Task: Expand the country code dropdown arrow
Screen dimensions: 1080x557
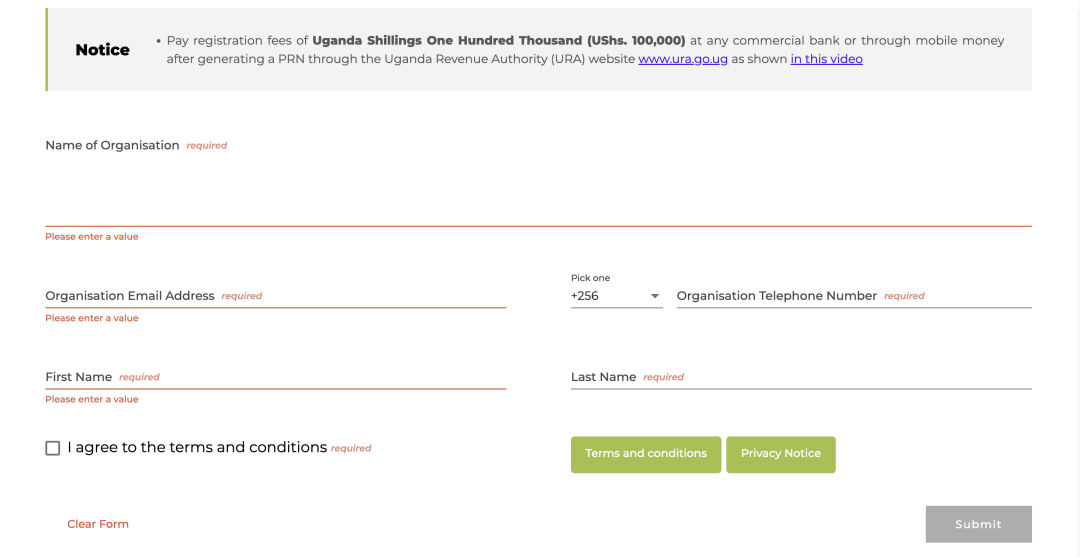Action: coord(655,296)
